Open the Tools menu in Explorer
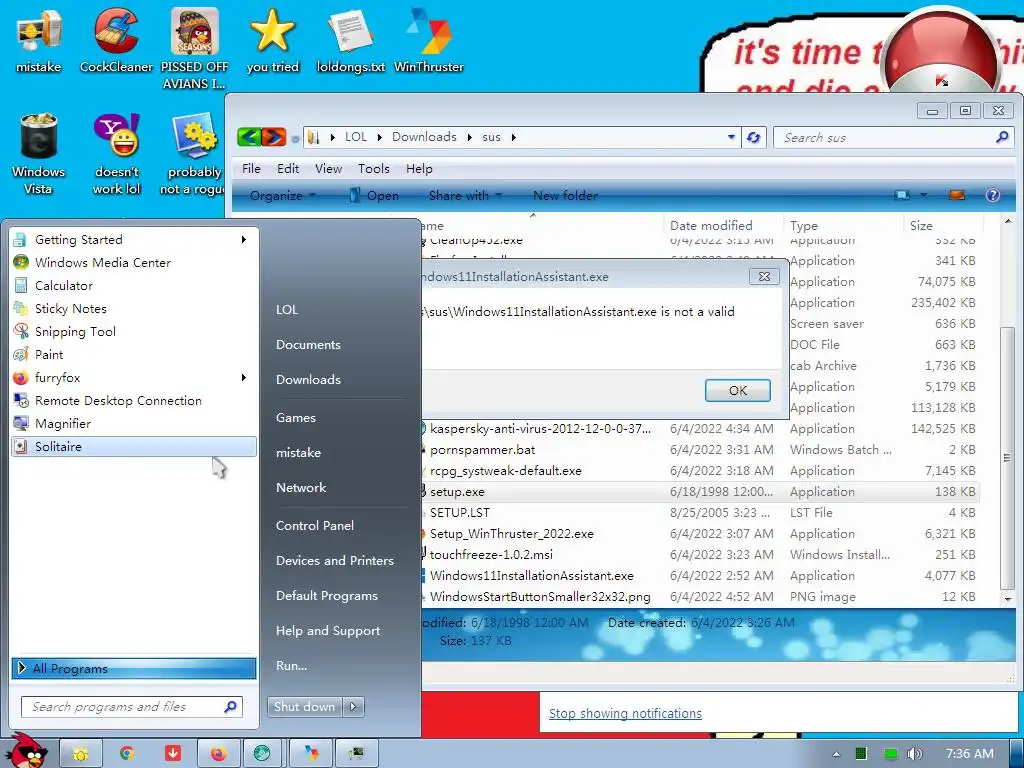 tap(374, 168)
